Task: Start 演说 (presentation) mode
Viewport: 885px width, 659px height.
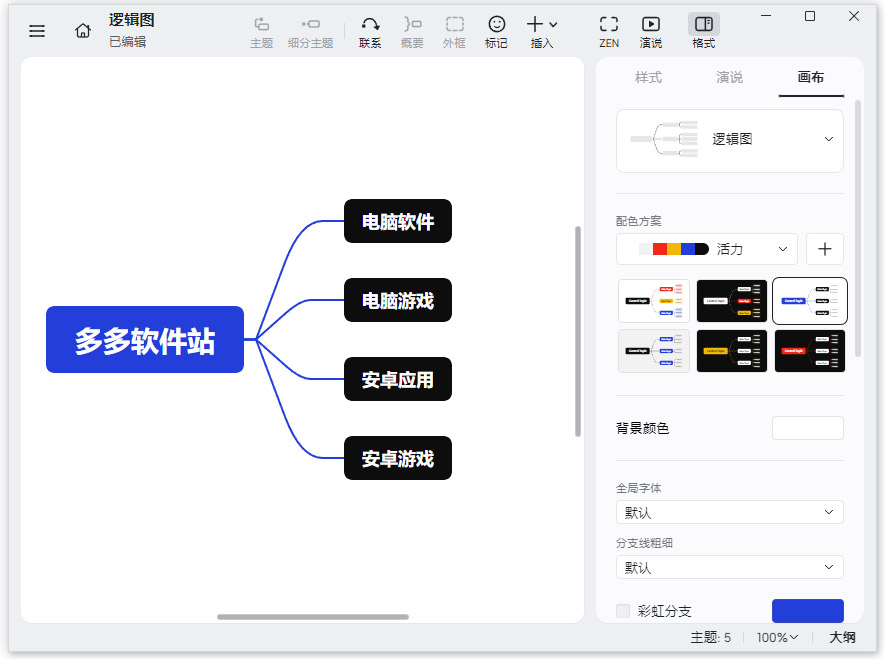Action: pyautogui.click(x=651, y=30)
